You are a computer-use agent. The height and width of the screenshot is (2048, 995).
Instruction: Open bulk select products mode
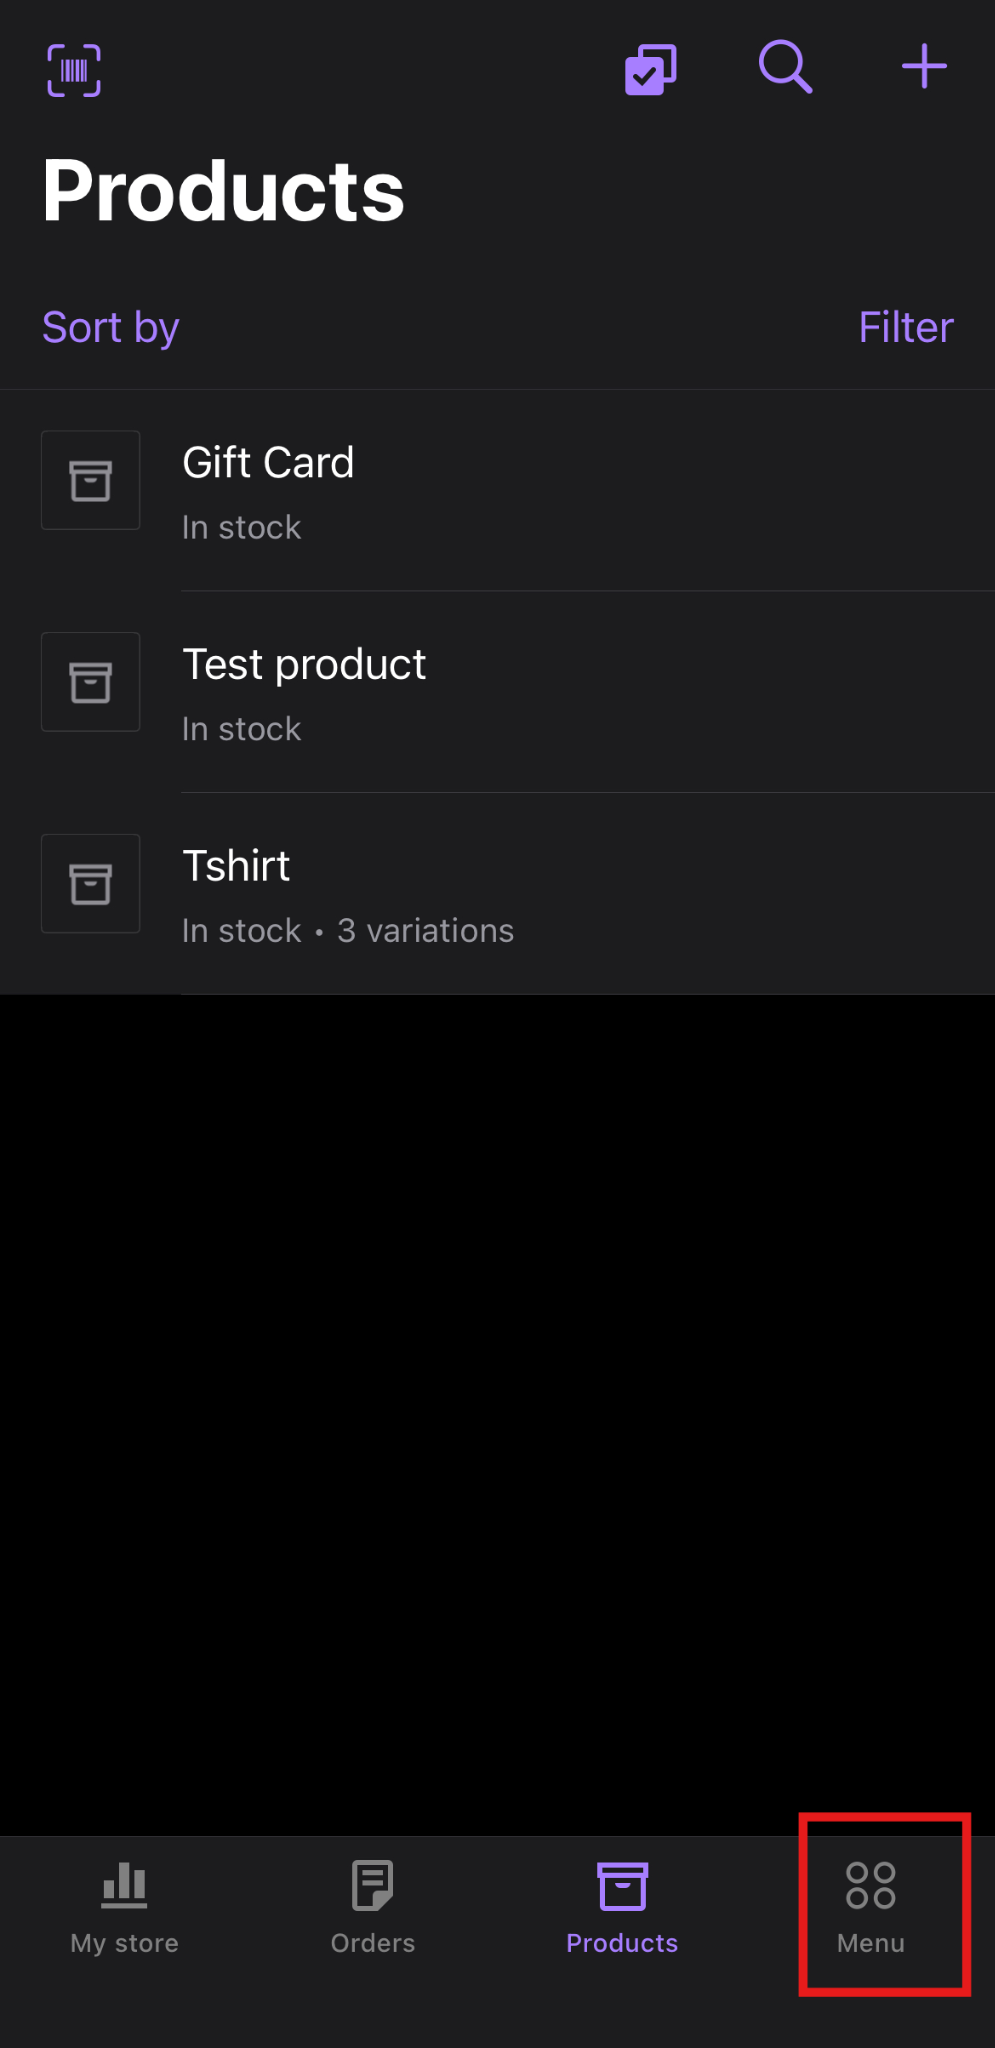650,70
